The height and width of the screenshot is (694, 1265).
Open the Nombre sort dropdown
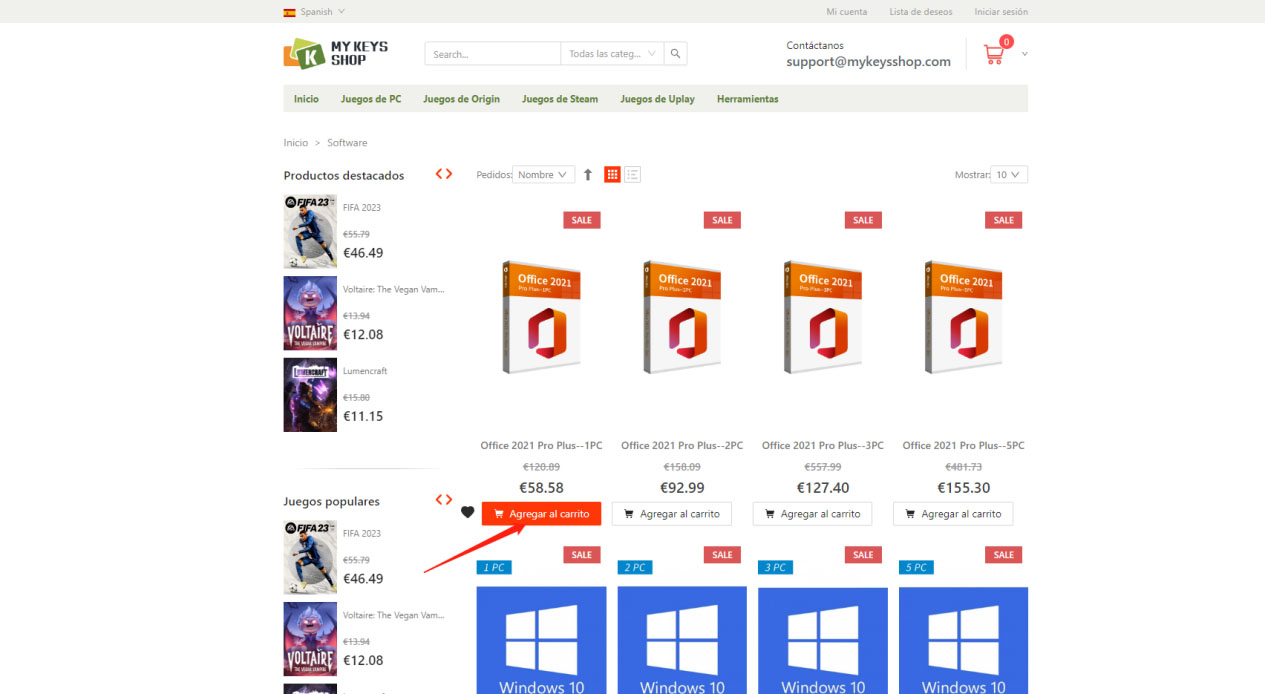543,174
